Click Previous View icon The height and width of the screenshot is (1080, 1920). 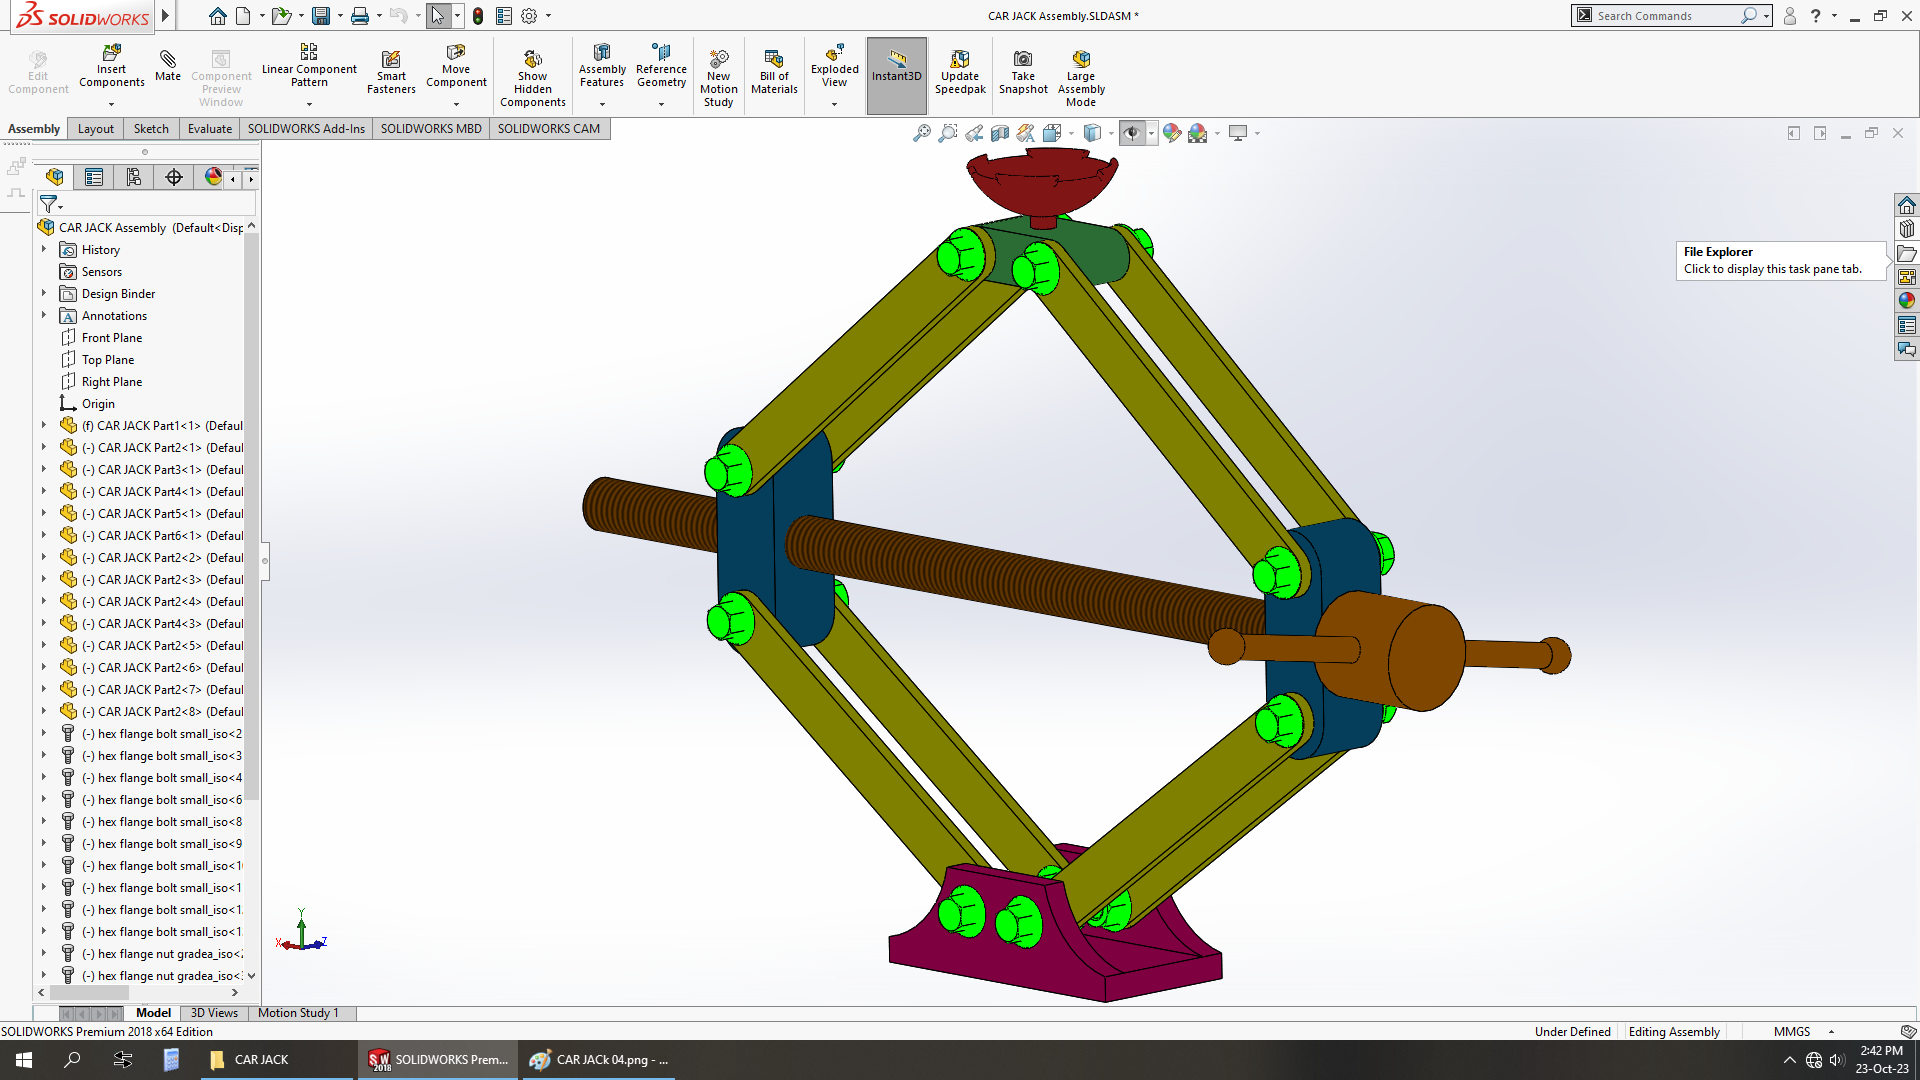[973, 133]
